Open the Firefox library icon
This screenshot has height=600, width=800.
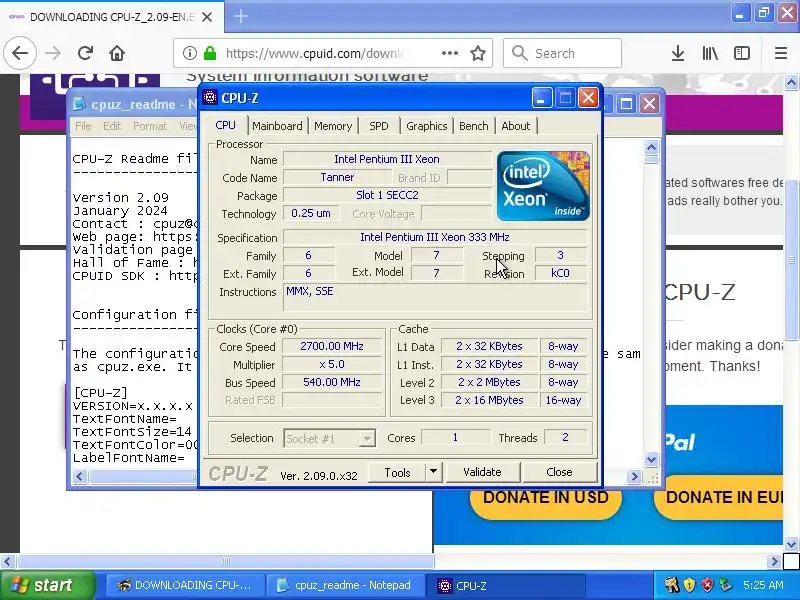point(710,53)
